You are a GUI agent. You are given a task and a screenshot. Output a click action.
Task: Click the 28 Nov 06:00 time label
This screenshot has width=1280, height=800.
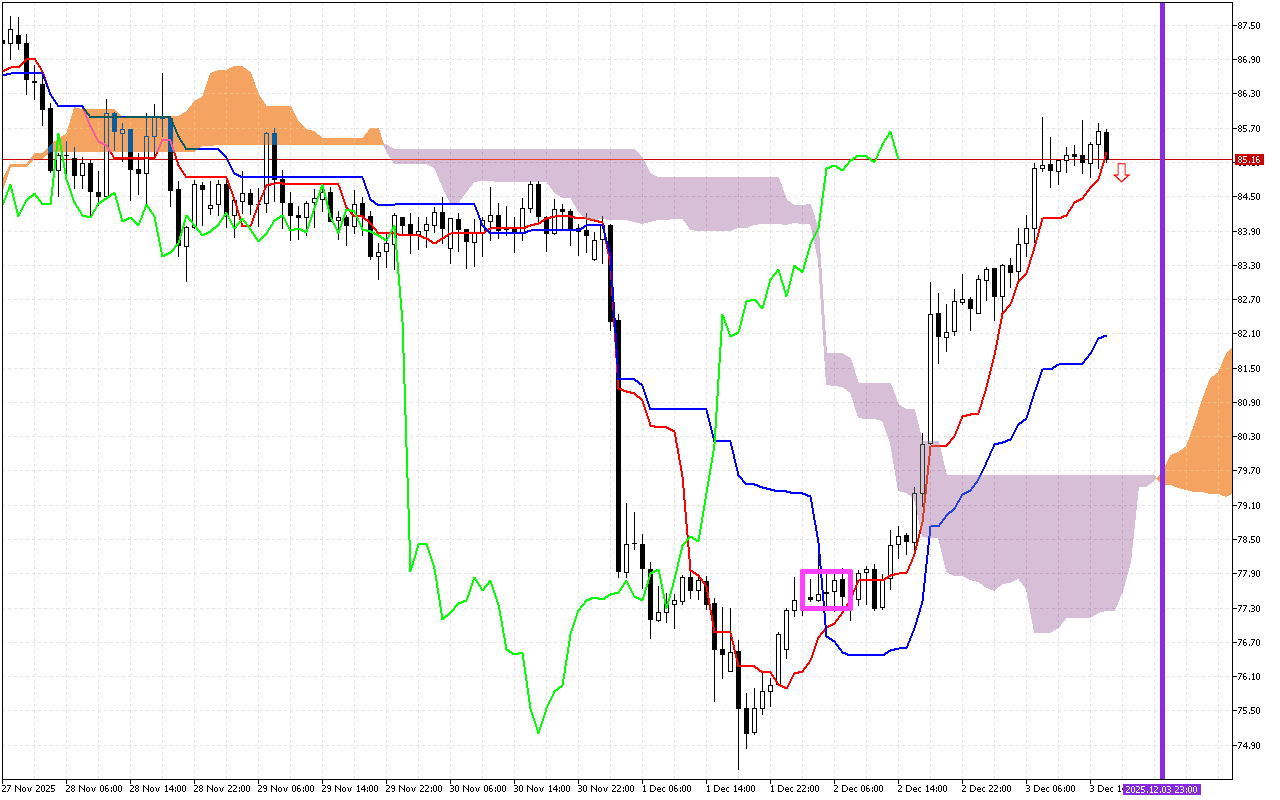click(x=96, y=789)
